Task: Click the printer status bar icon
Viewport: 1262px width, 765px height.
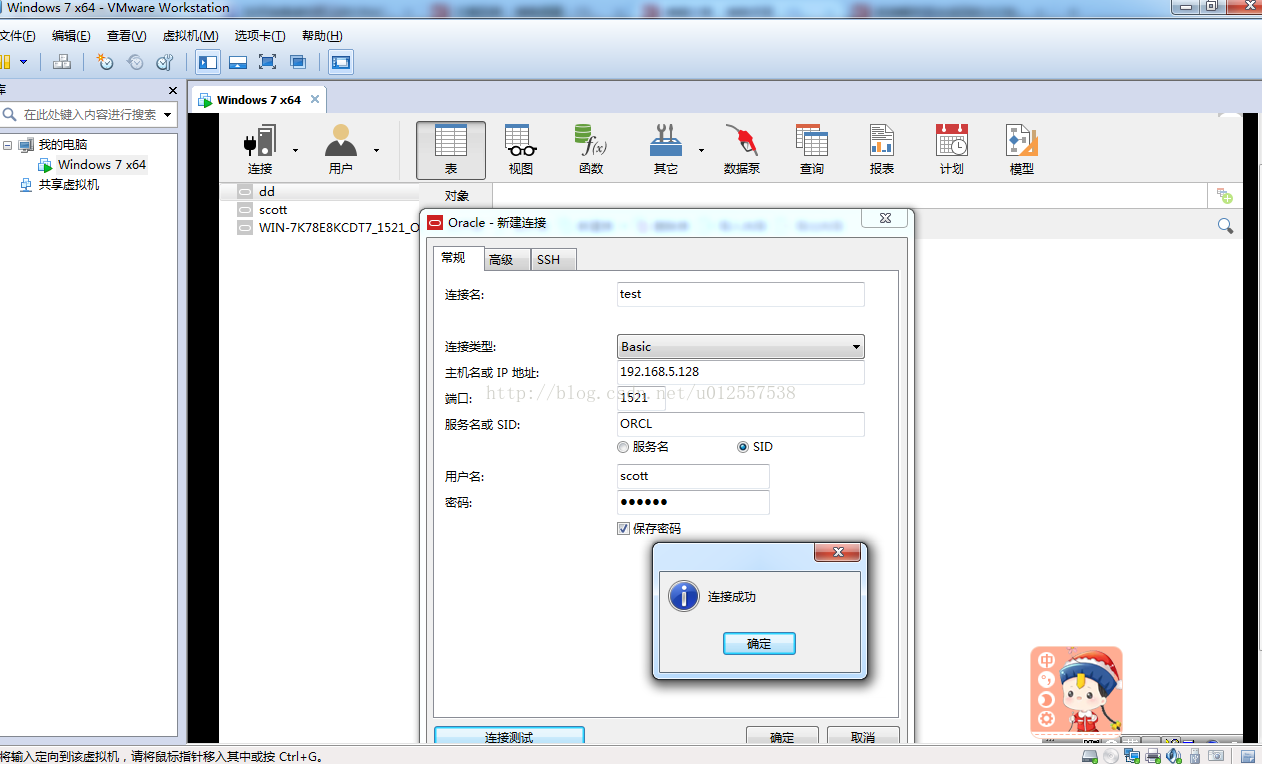Action: click(x=1153, y=756)
